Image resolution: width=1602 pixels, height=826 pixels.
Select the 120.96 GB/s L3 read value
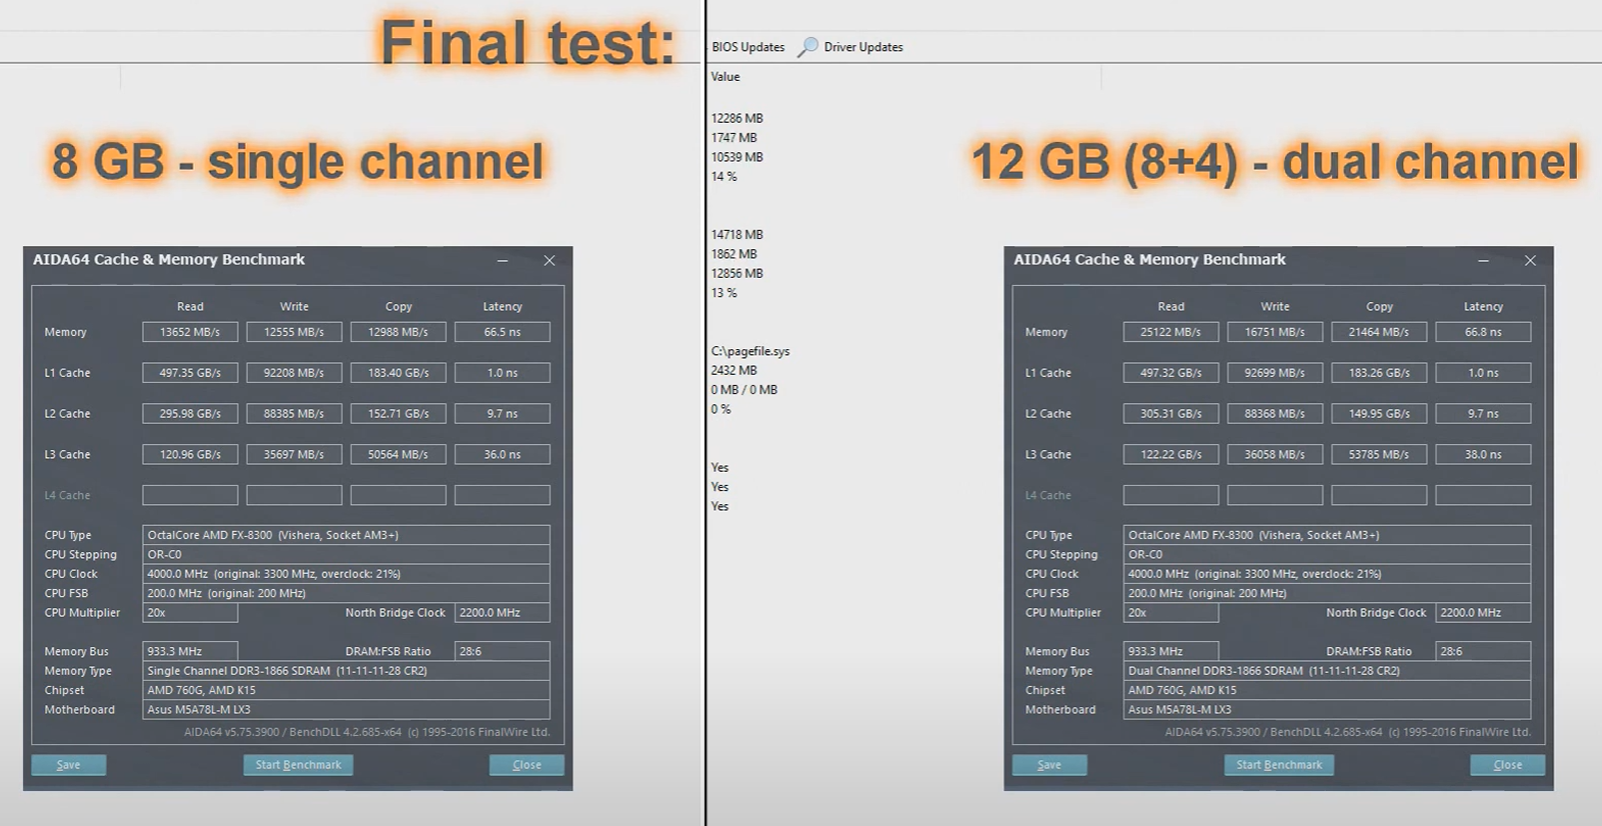[x=190, y=455]
